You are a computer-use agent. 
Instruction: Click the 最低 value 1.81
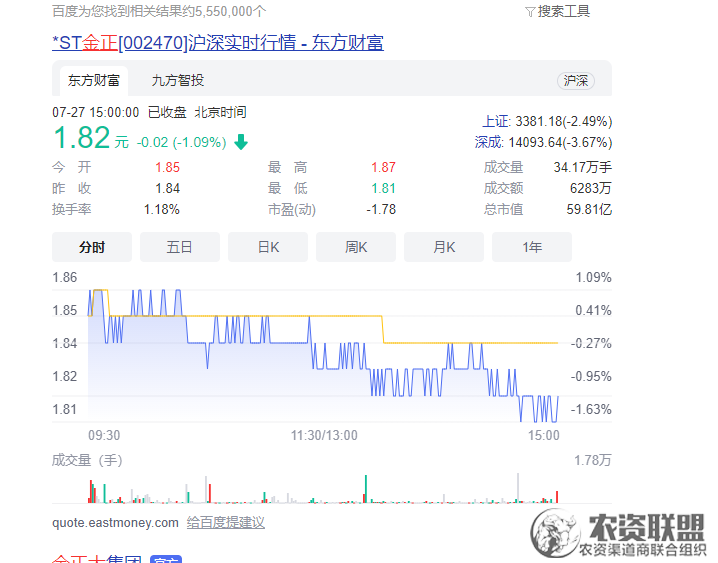coord(383,189)
